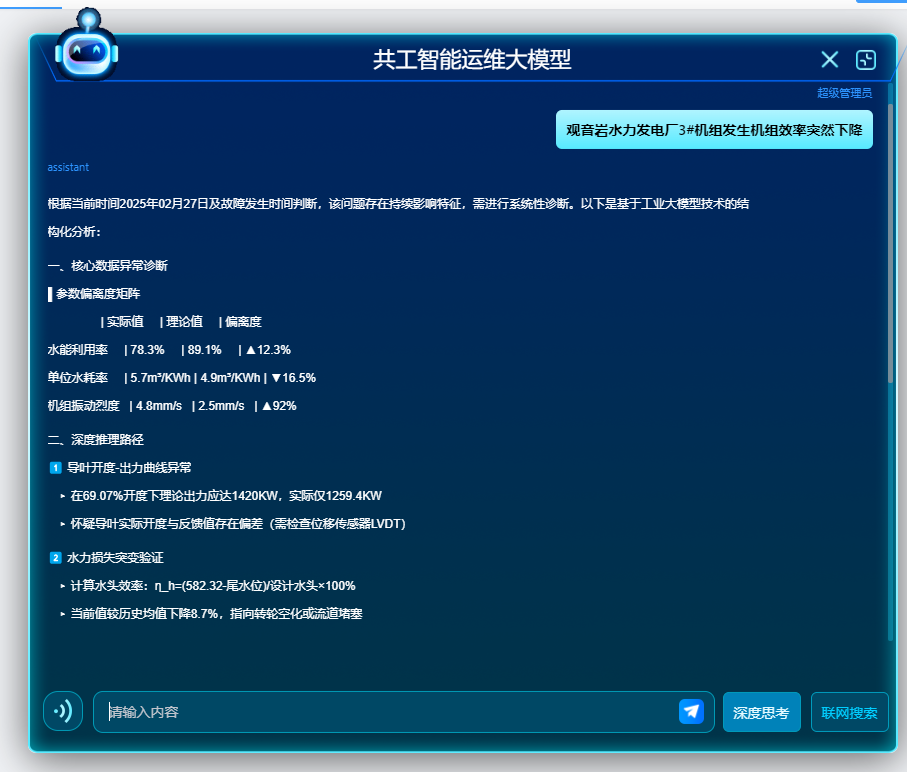Click the robot assistant avatar icon
The image size is (907, 772).
pos(87,49)
